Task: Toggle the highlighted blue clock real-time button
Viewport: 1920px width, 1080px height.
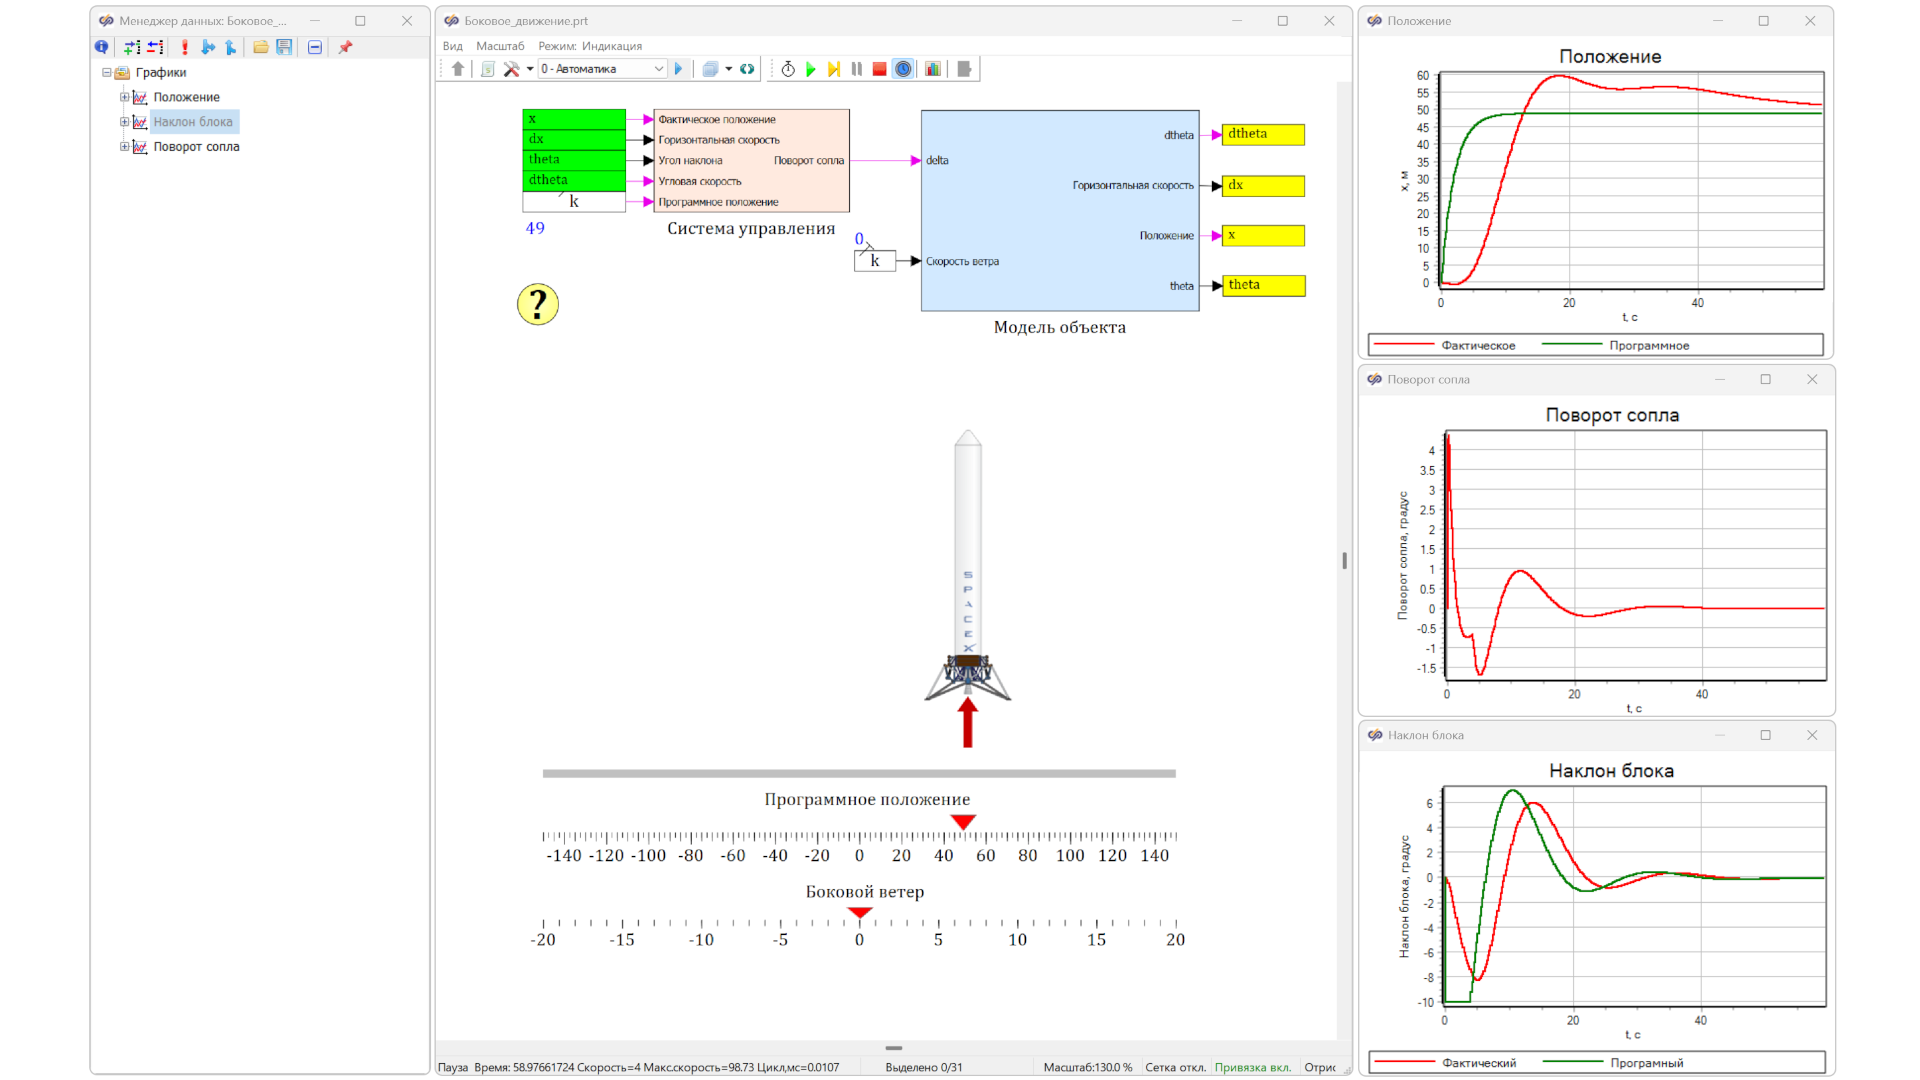Action: (x=903, y=69)
